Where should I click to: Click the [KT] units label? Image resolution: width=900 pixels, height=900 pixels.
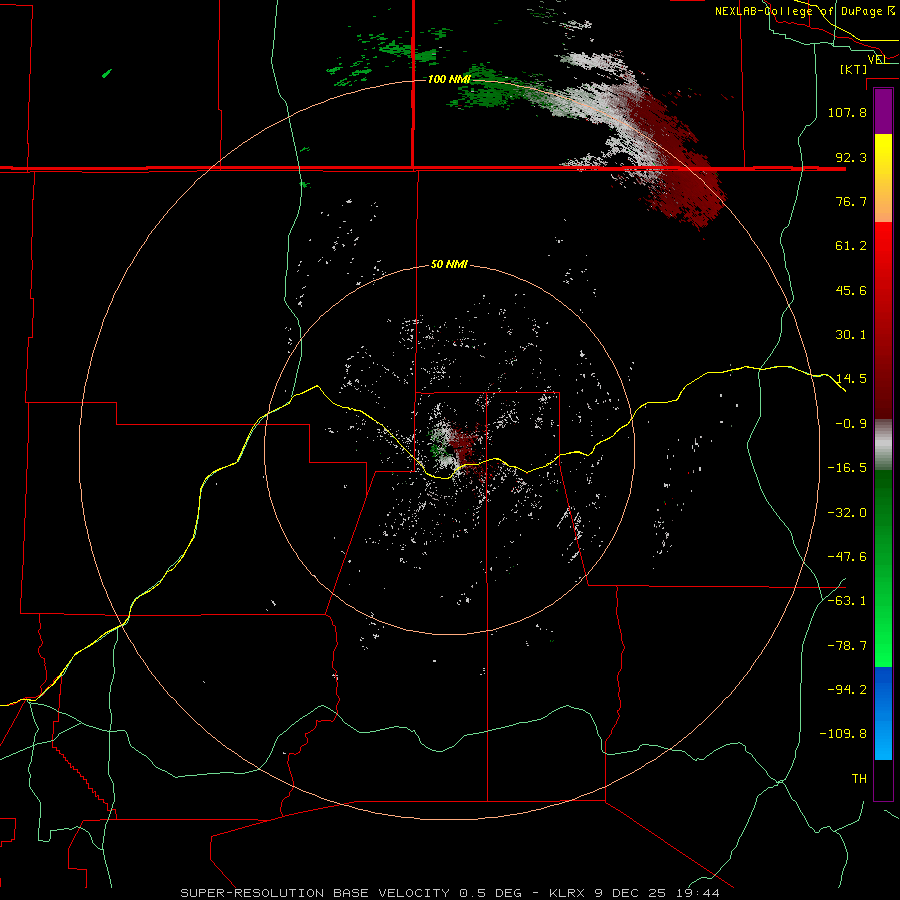(854, 69)
